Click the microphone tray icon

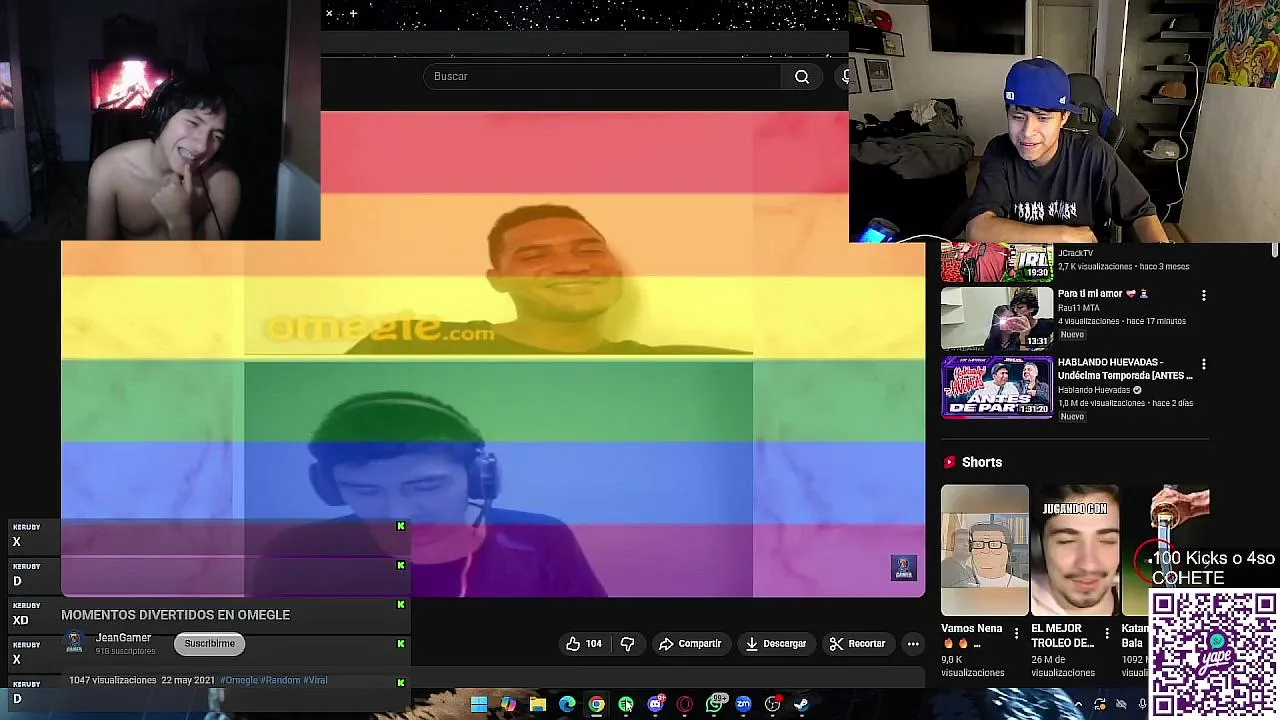[1142, 704]
